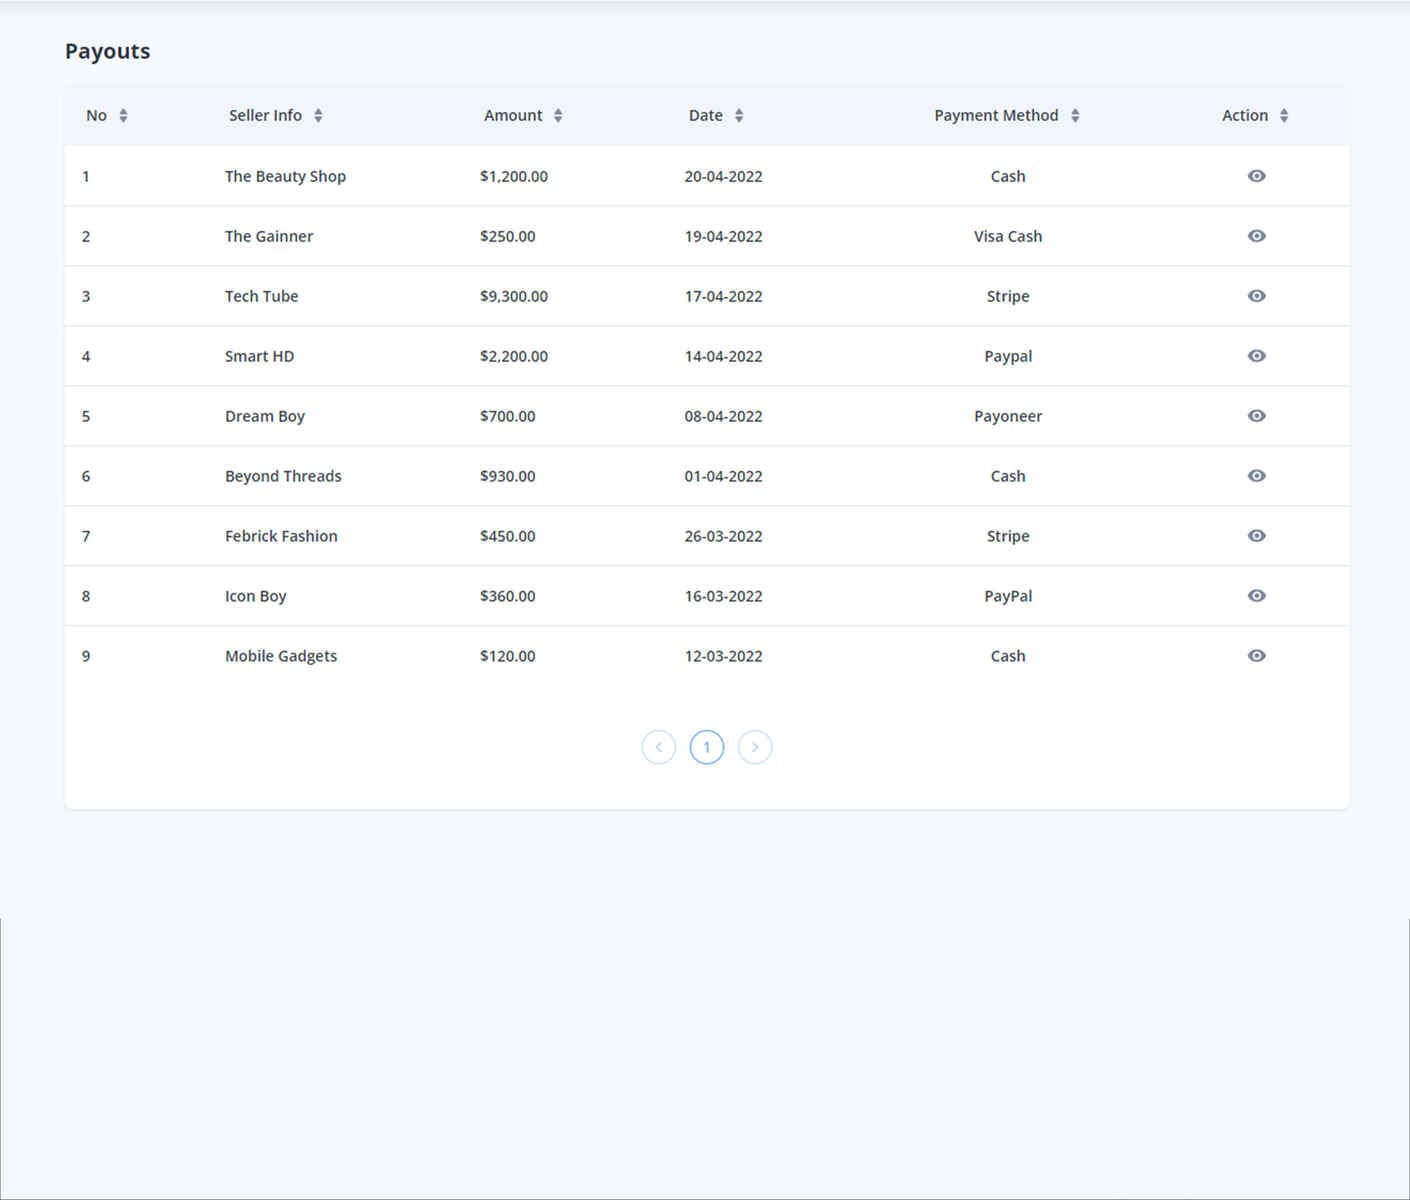Go to next page arrow
The width and height of the screenshot is (1410, 1200).
(x=755, y=747)
